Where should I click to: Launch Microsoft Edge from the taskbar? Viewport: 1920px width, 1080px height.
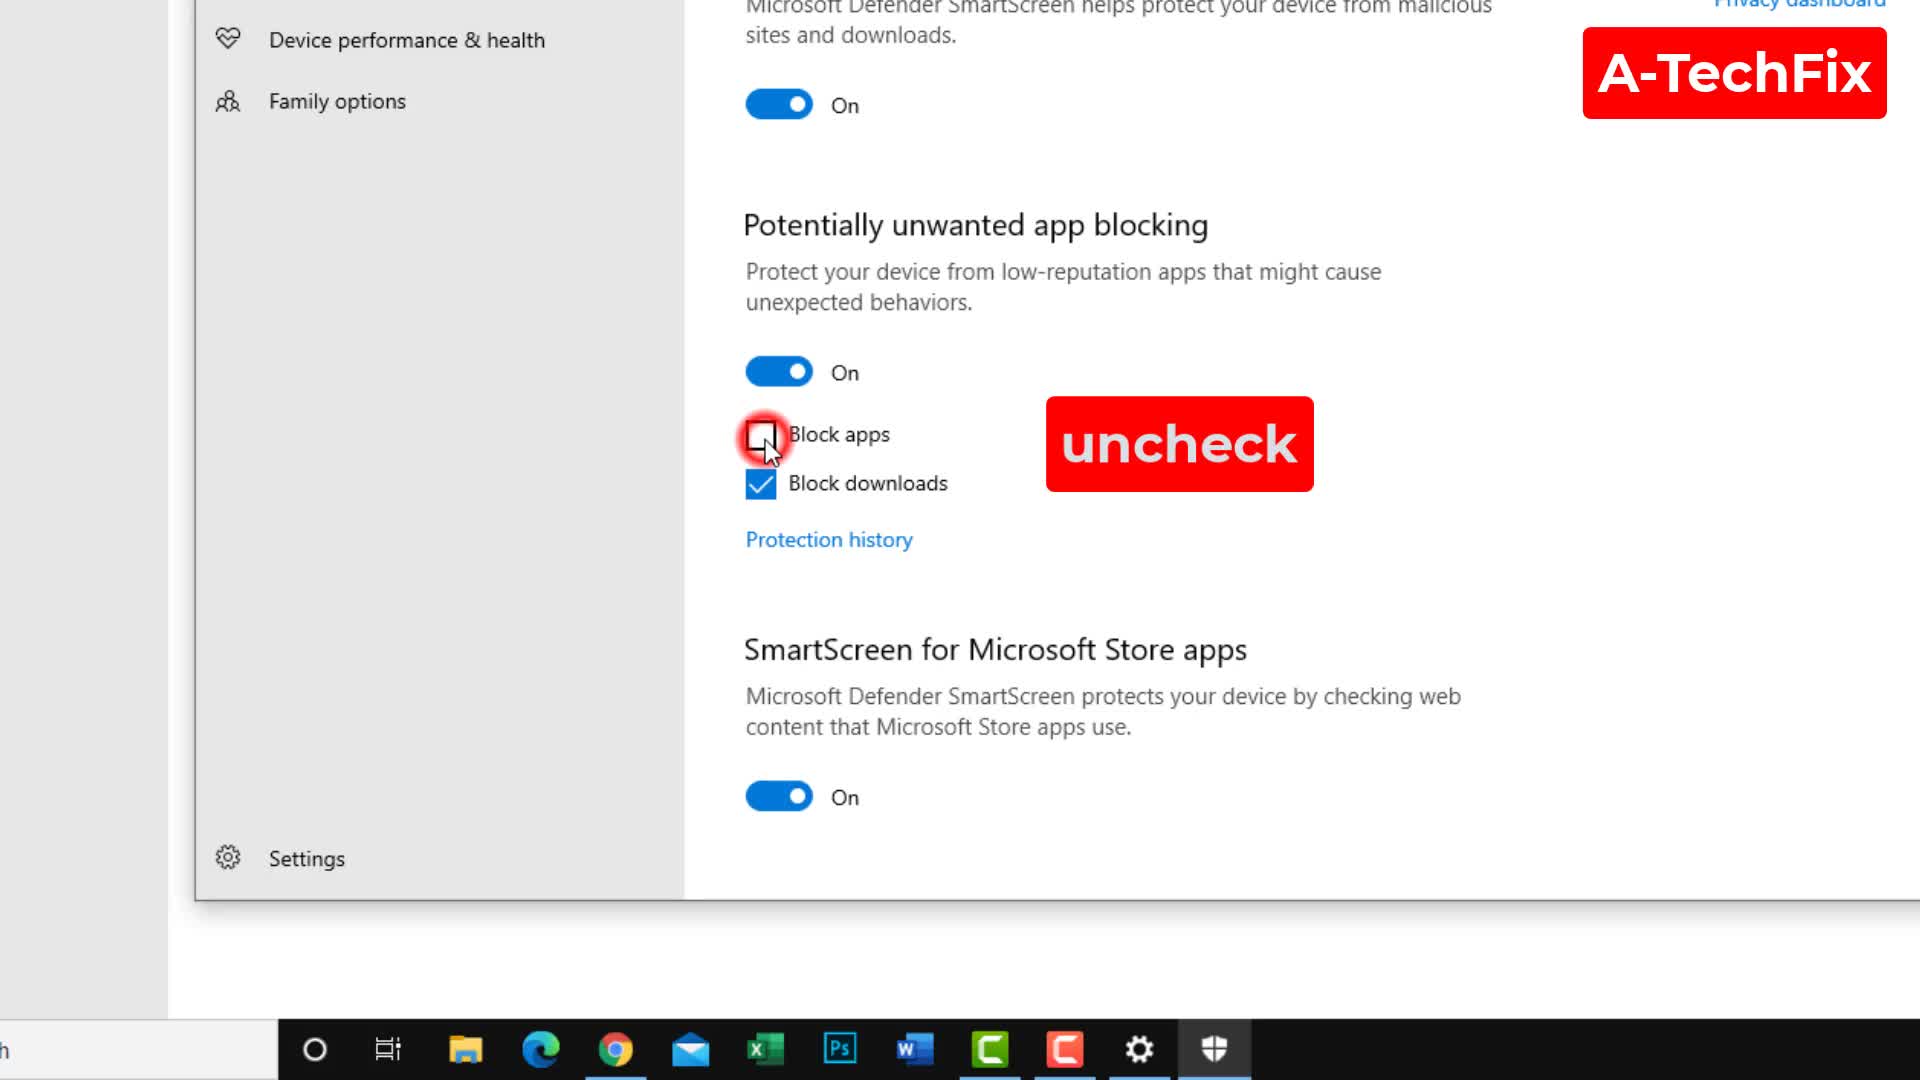point(540,1049)
